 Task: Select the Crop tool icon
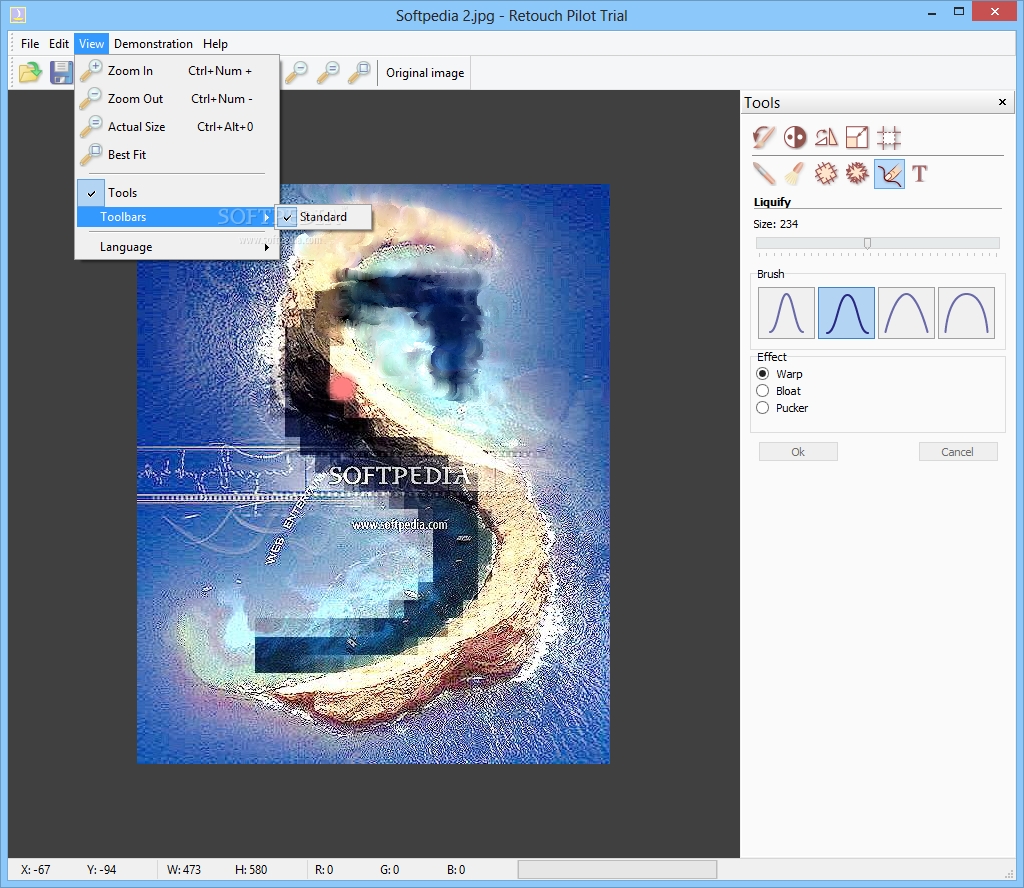click(889, 137)
